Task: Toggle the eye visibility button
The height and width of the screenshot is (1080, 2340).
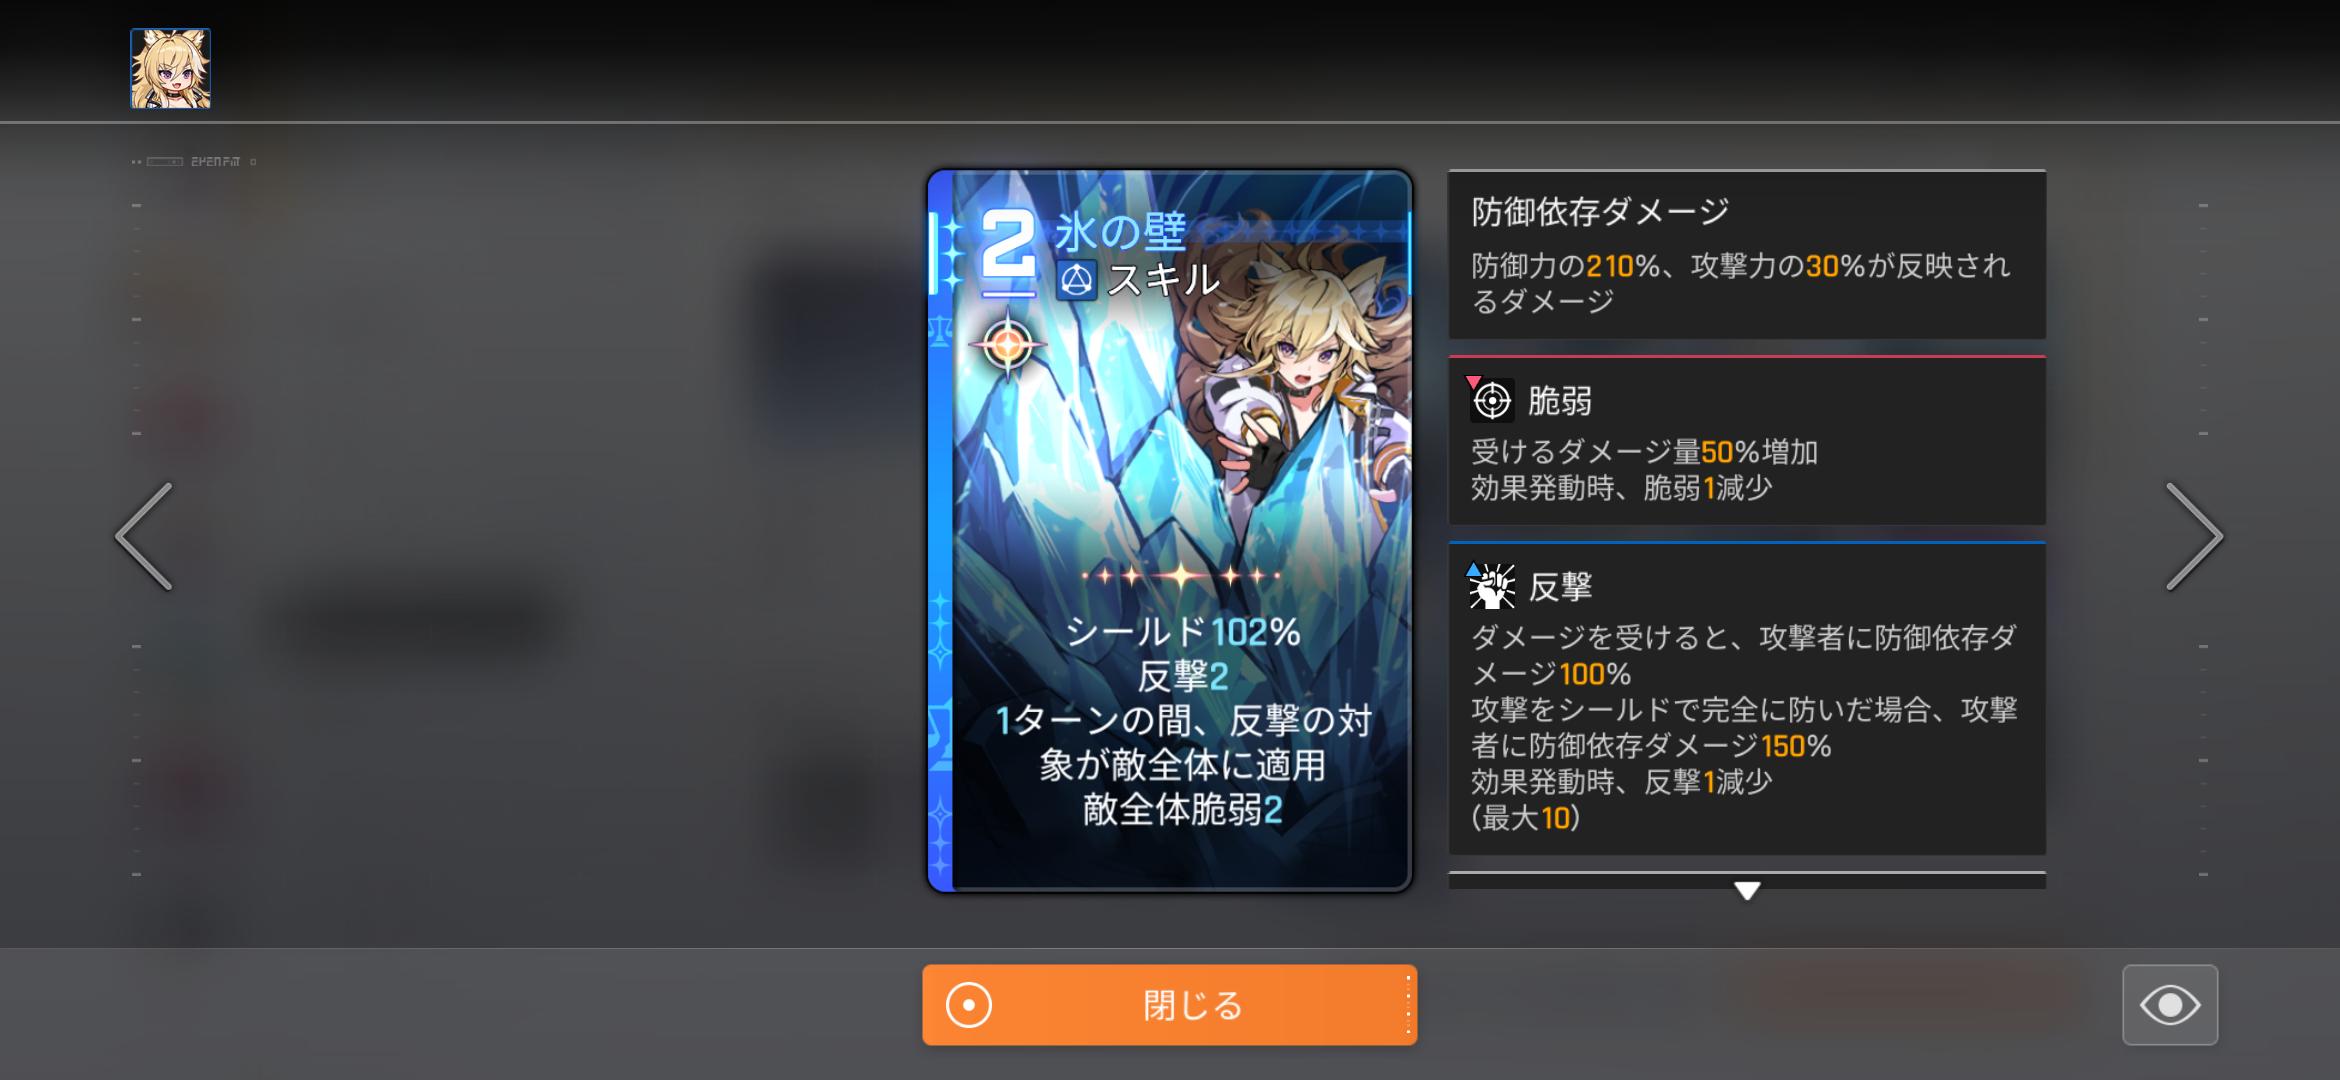Action: point(2170,1005)
